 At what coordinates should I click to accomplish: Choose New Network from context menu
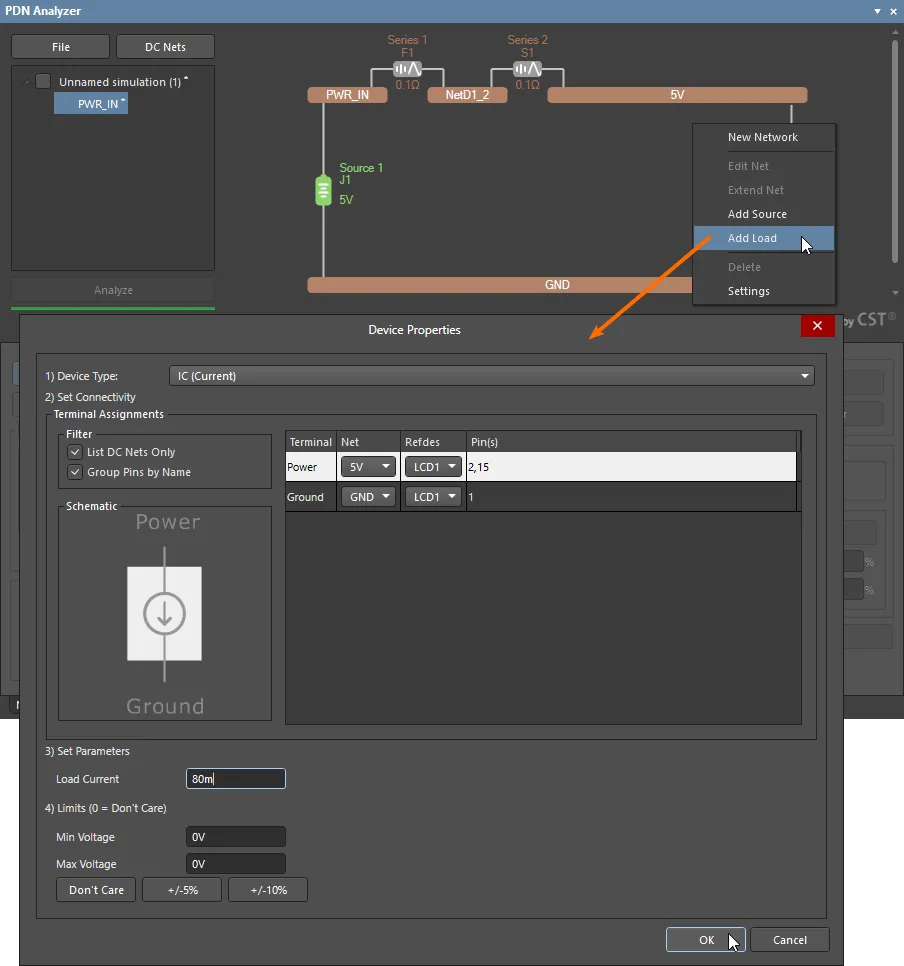tap(762, 137)
